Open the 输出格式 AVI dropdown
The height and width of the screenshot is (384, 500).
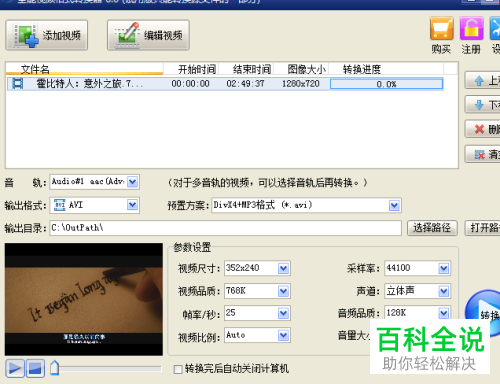tap(132, 205)
